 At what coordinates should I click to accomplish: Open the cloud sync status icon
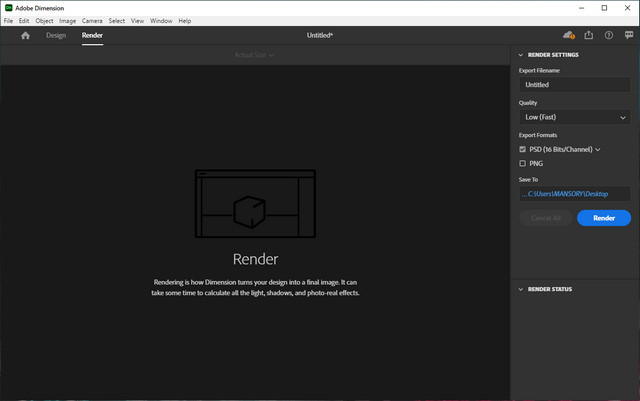tap(569, 35)
